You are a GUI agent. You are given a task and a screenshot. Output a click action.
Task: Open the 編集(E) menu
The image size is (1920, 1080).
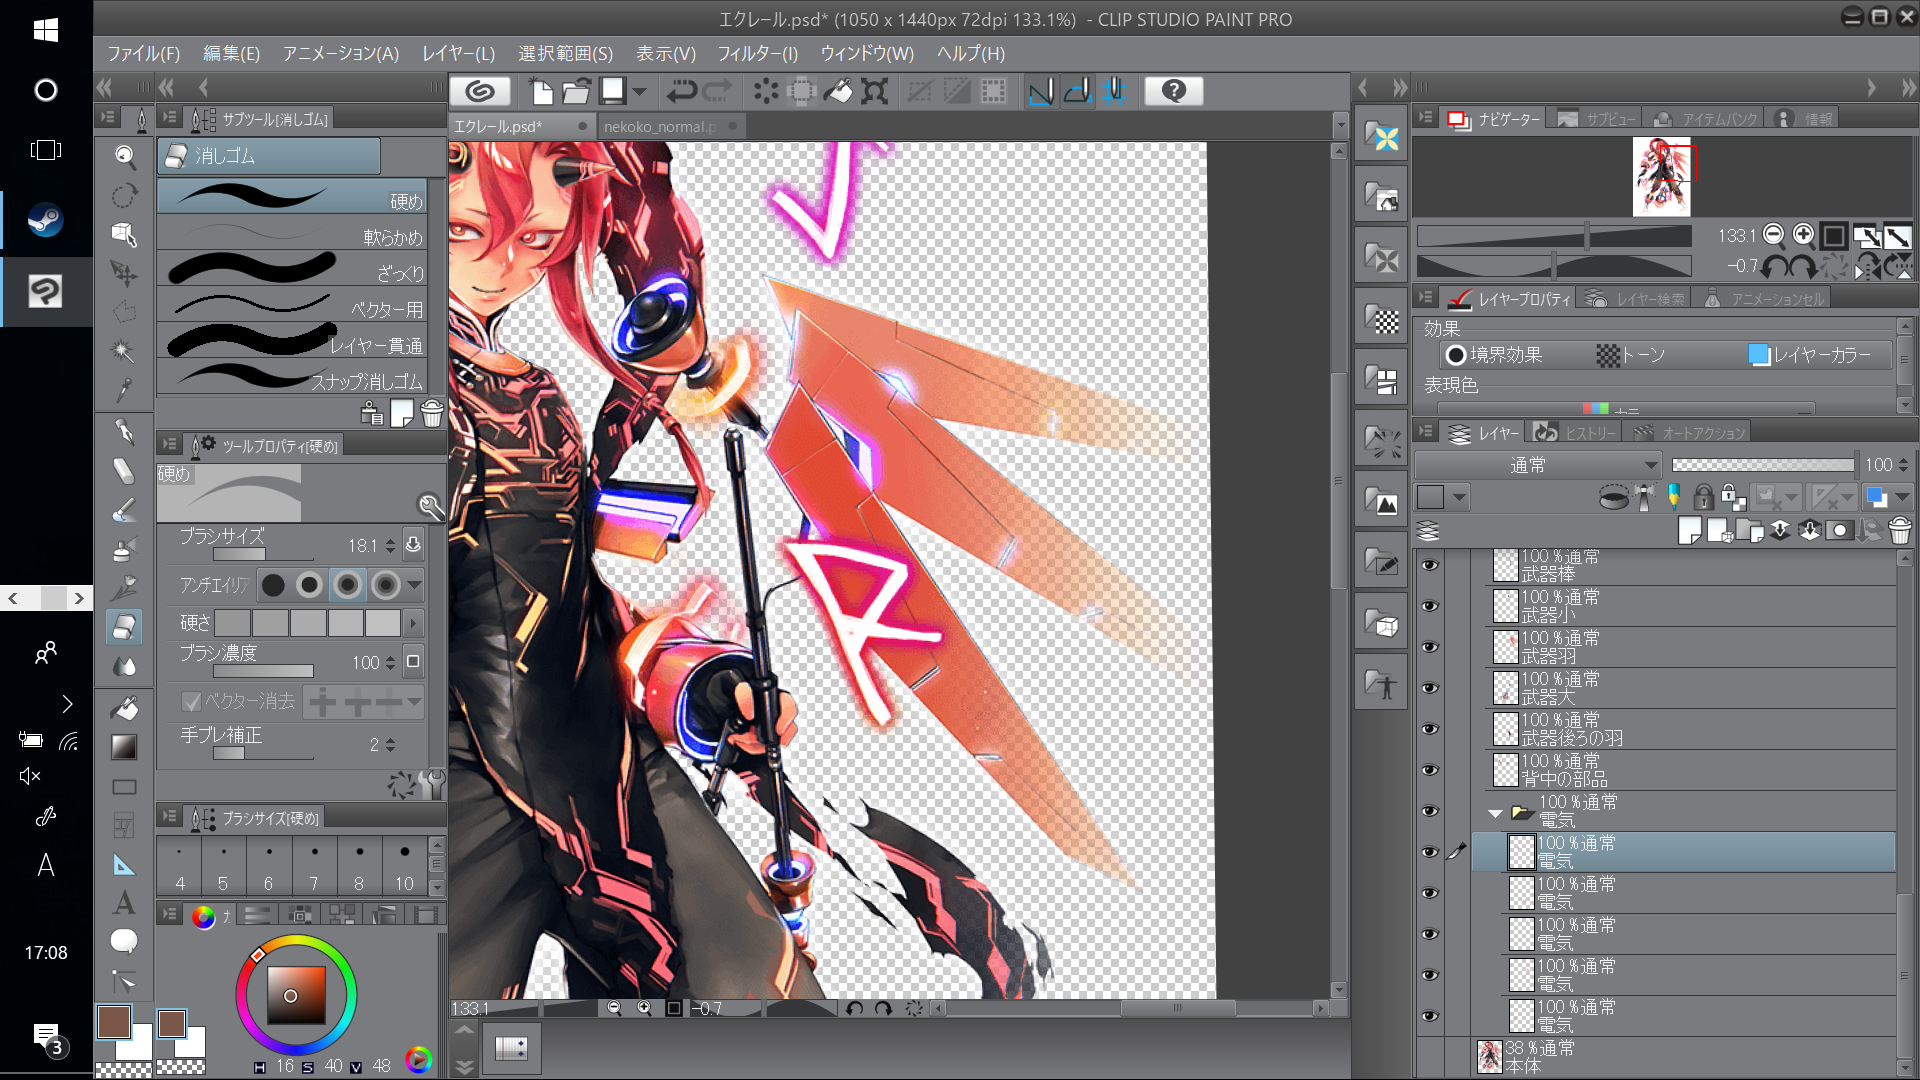231,53
